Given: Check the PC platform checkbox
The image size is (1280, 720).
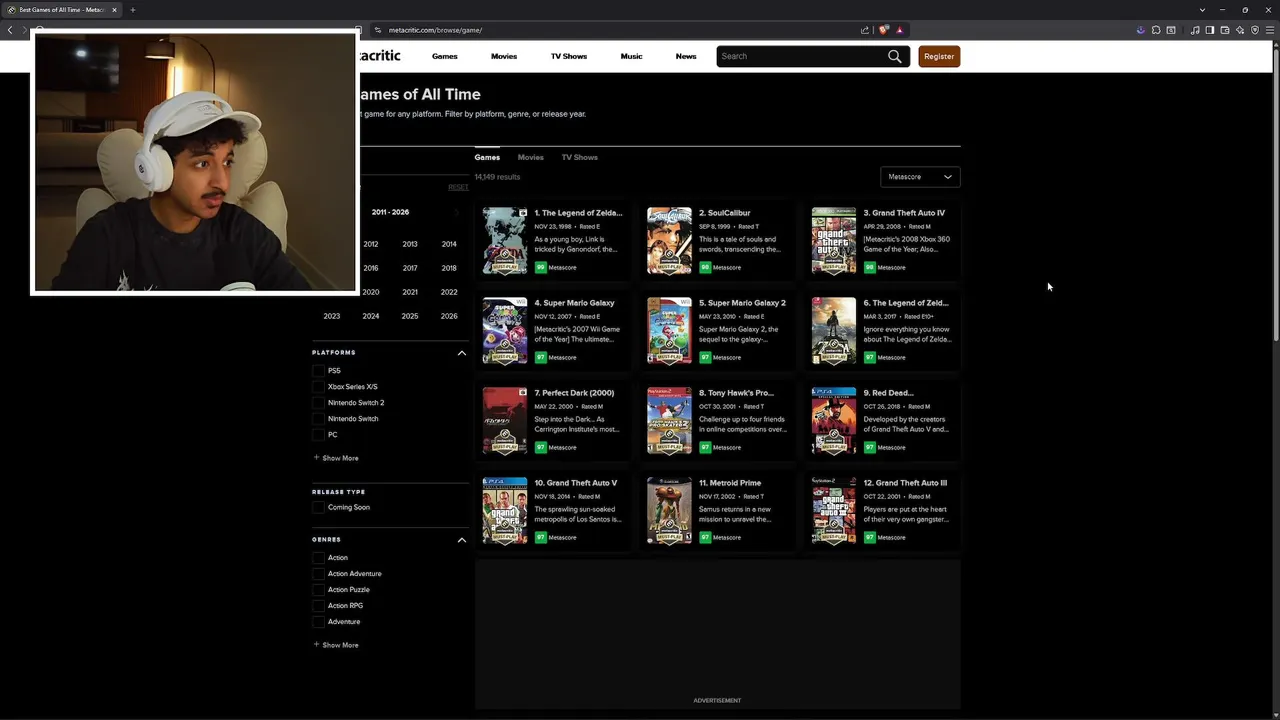Looking at the screenshot, I should [x=318, y=435].
